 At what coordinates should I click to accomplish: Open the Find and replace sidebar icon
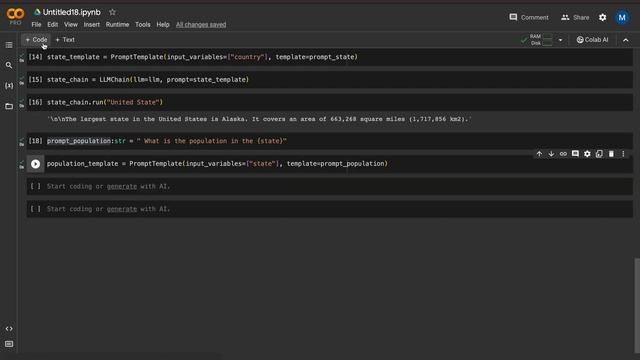9,65
